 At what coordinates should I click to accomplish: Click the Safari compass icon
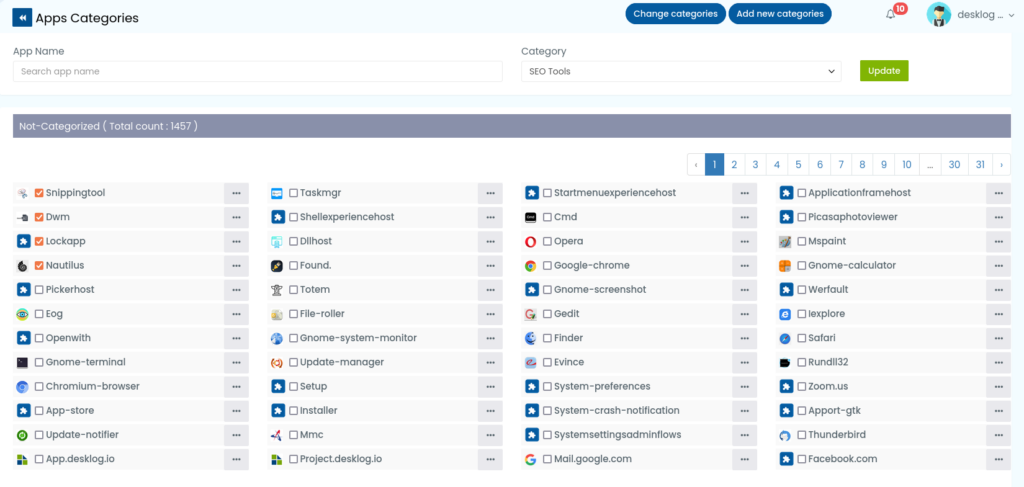[785, 338]
